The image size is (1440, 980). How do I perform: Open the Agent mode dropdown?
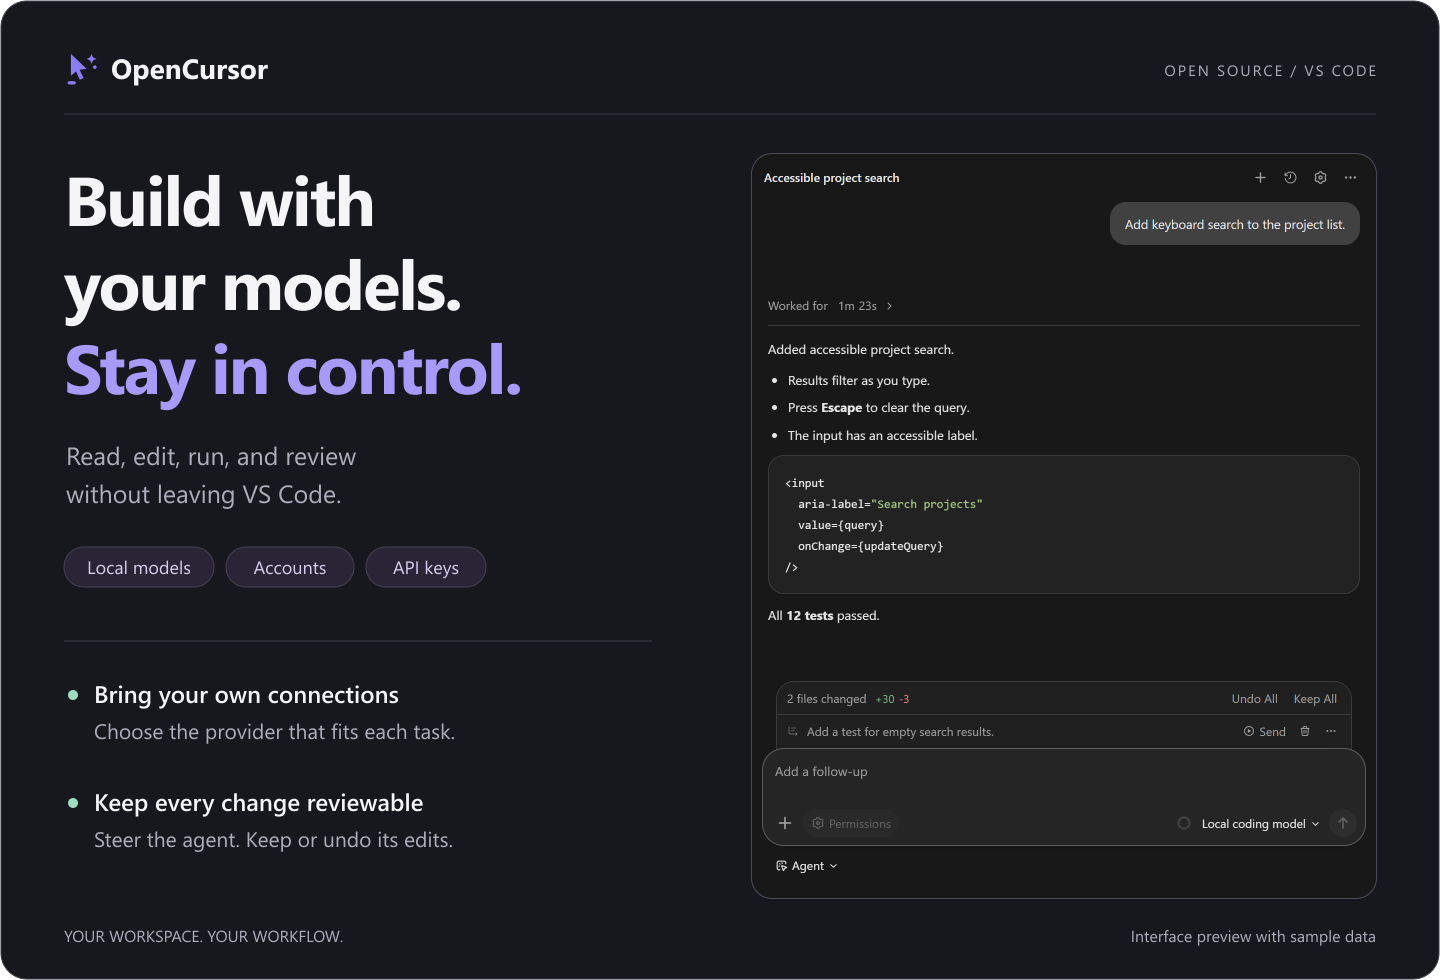(x=806, y=866)
